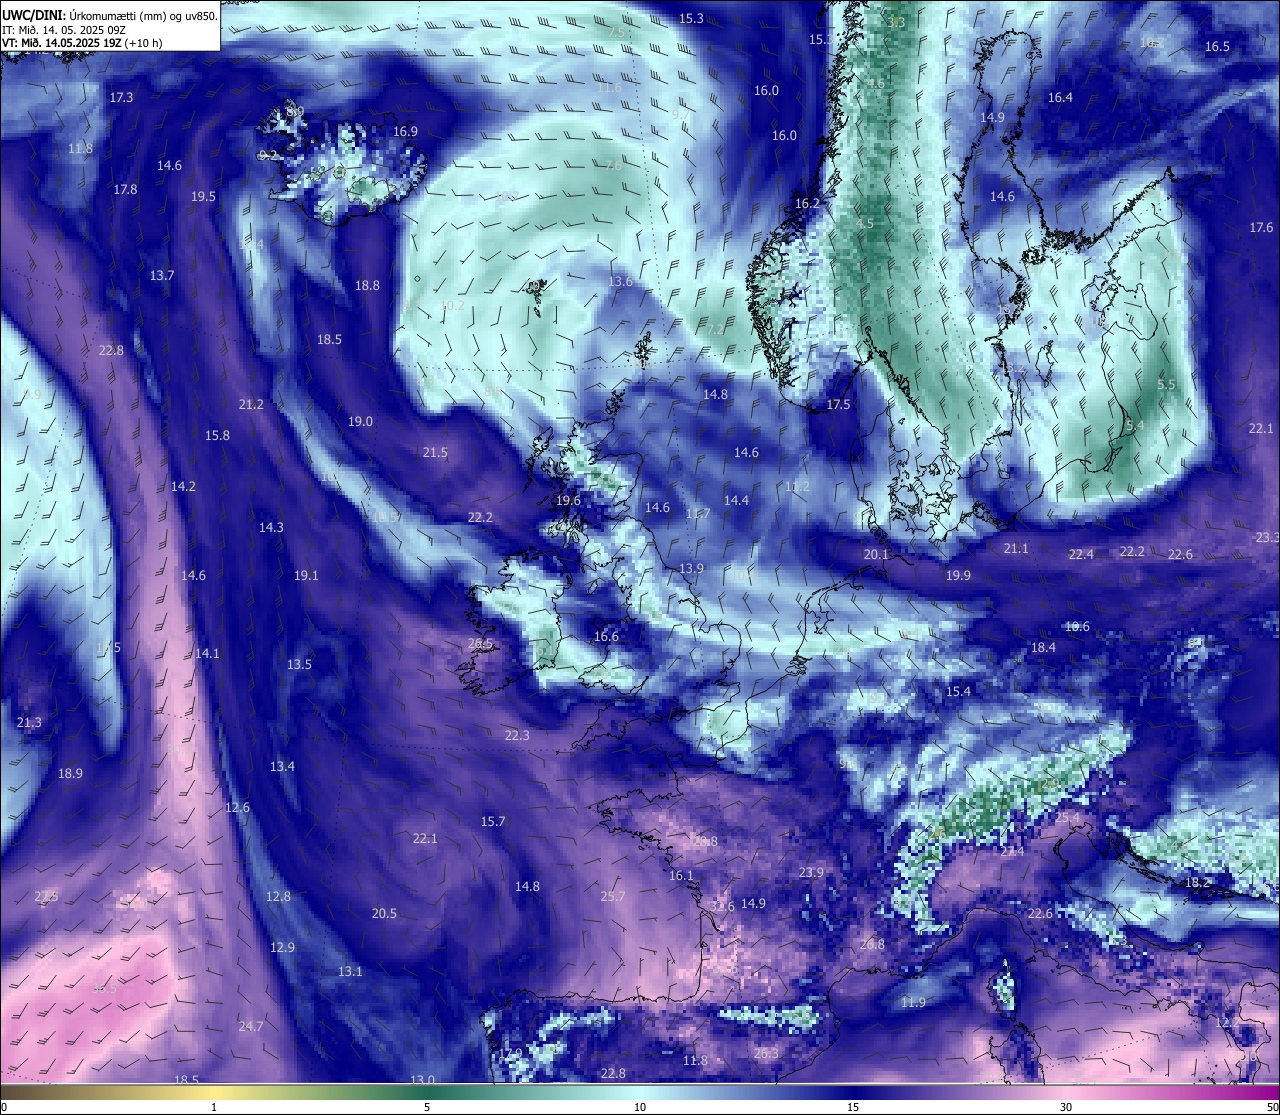Image resolution: width=1280 pixels, height=1115 pixels.
Task: Click the map value '24.7'
Action: (251, 1026)
